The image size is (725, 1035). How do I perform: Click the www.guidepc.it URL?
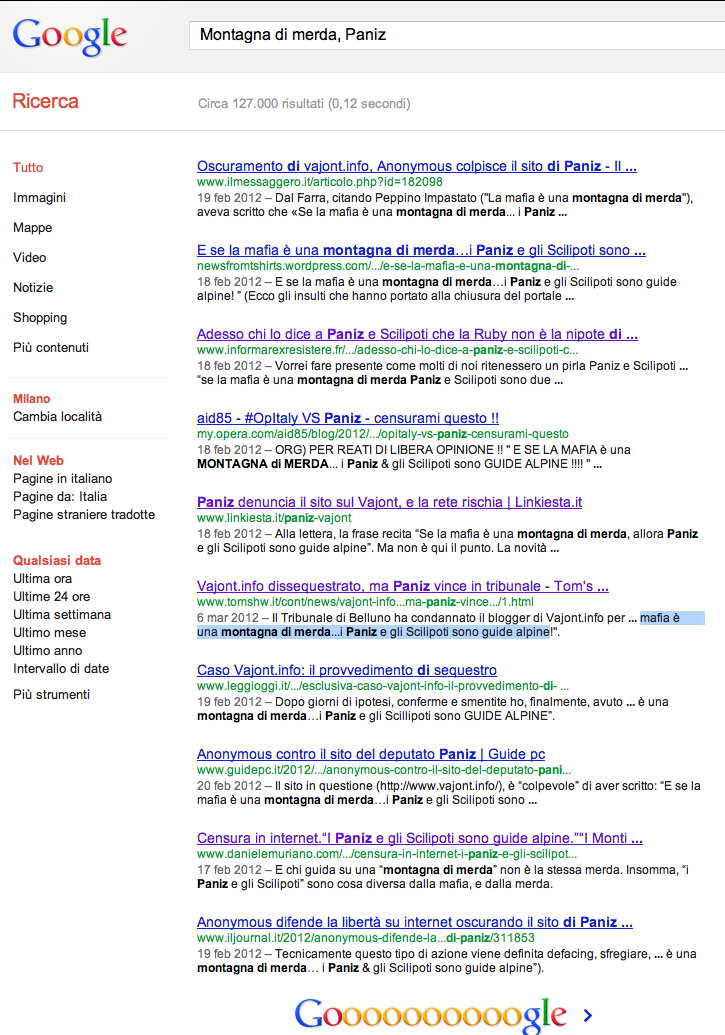tap(384, 770)
